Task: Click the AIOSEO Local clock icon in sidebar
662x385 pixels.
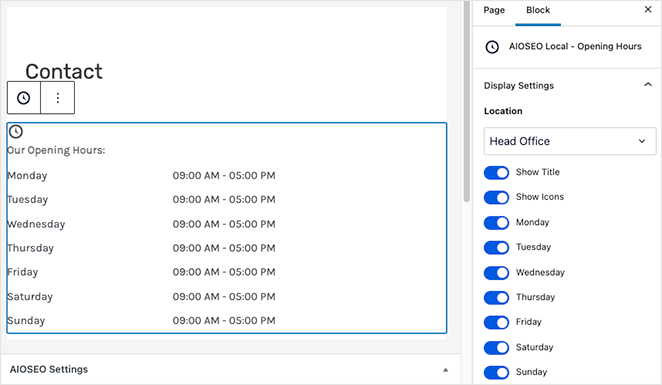Action: (492, 47)
